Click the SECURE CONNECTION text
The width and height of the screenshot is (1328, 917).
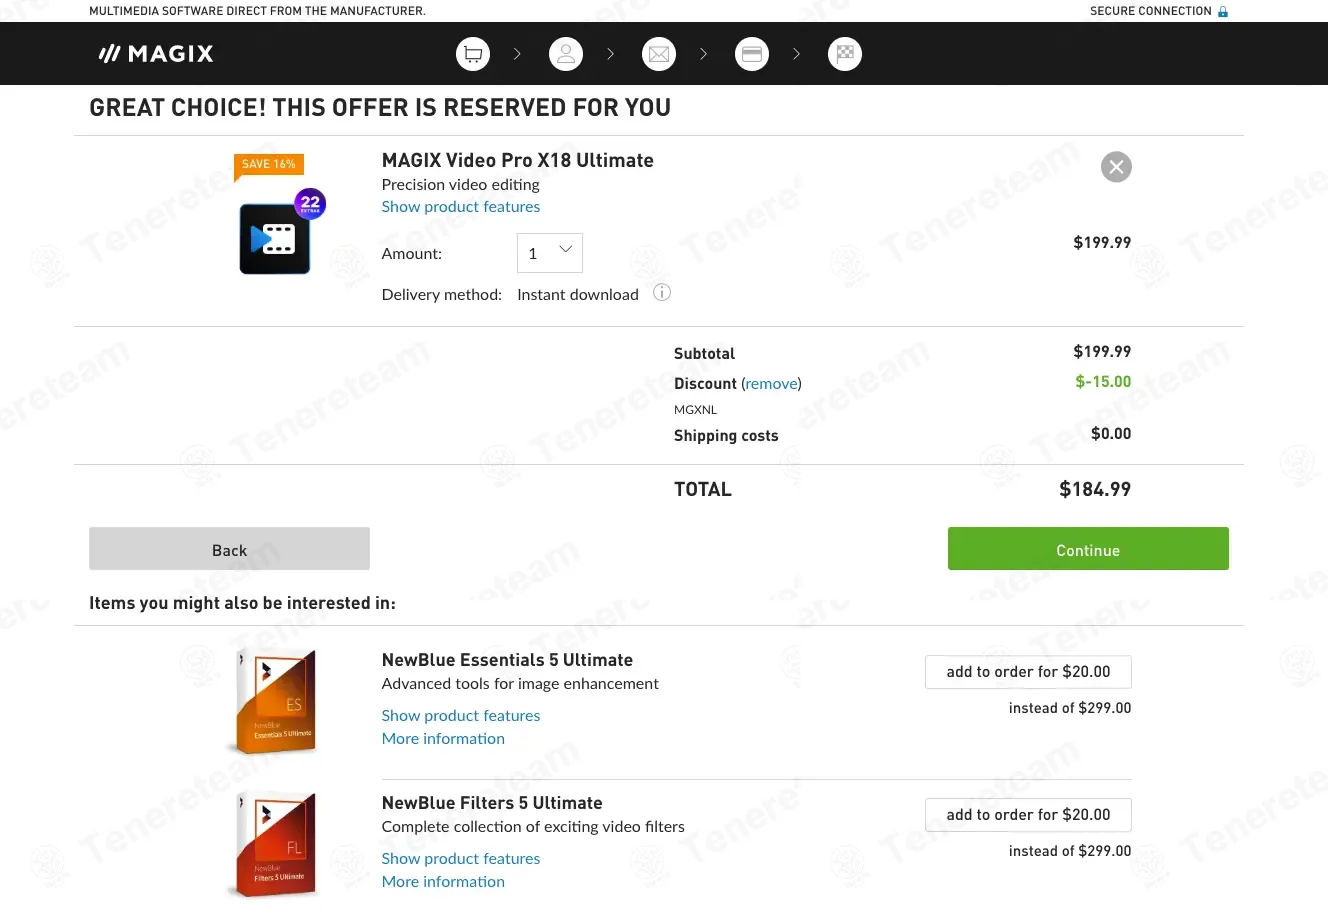1150,11
